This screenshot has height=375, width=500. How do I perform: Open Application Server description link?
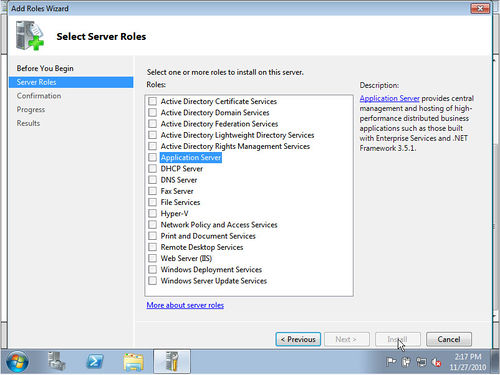coord(390,98)
